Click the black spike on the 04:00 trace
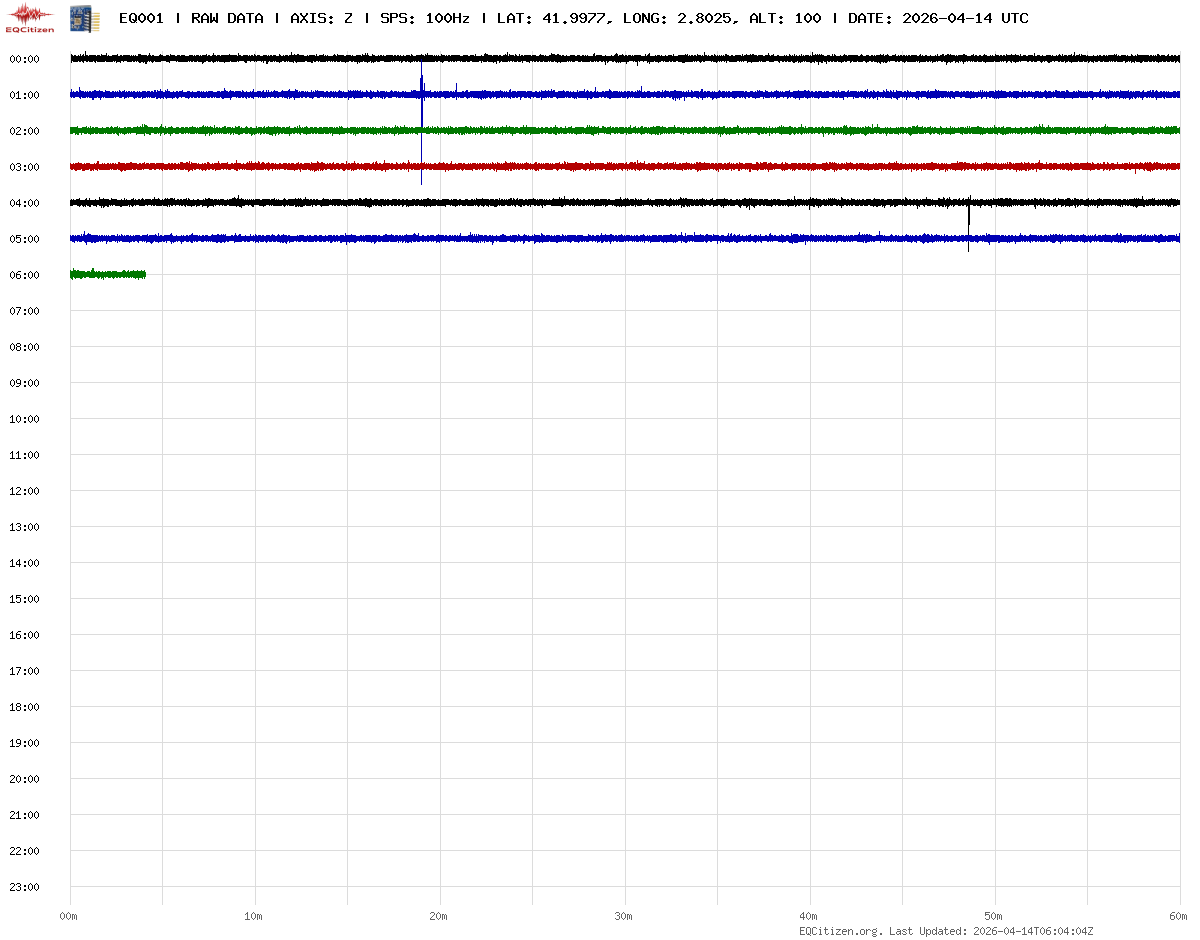The width and height of the screenshot is (1200, 940). click(968, 215)
